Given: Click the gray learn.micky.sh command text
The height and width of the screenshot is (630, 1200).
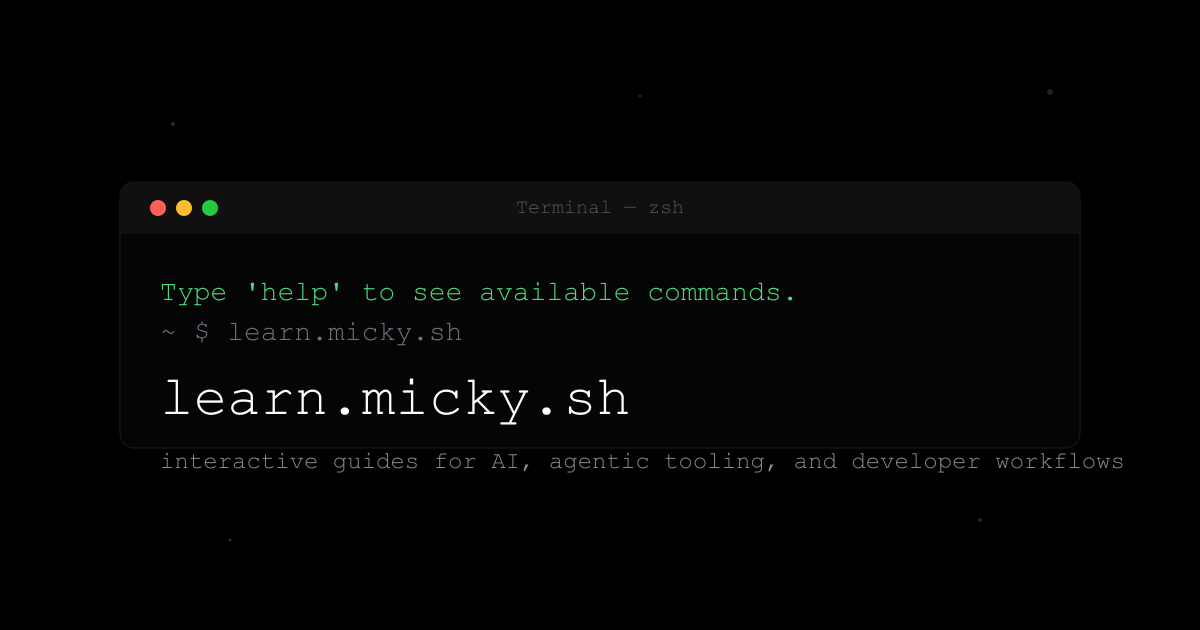Looking at the screenshot, I should [x=345, y=333].
